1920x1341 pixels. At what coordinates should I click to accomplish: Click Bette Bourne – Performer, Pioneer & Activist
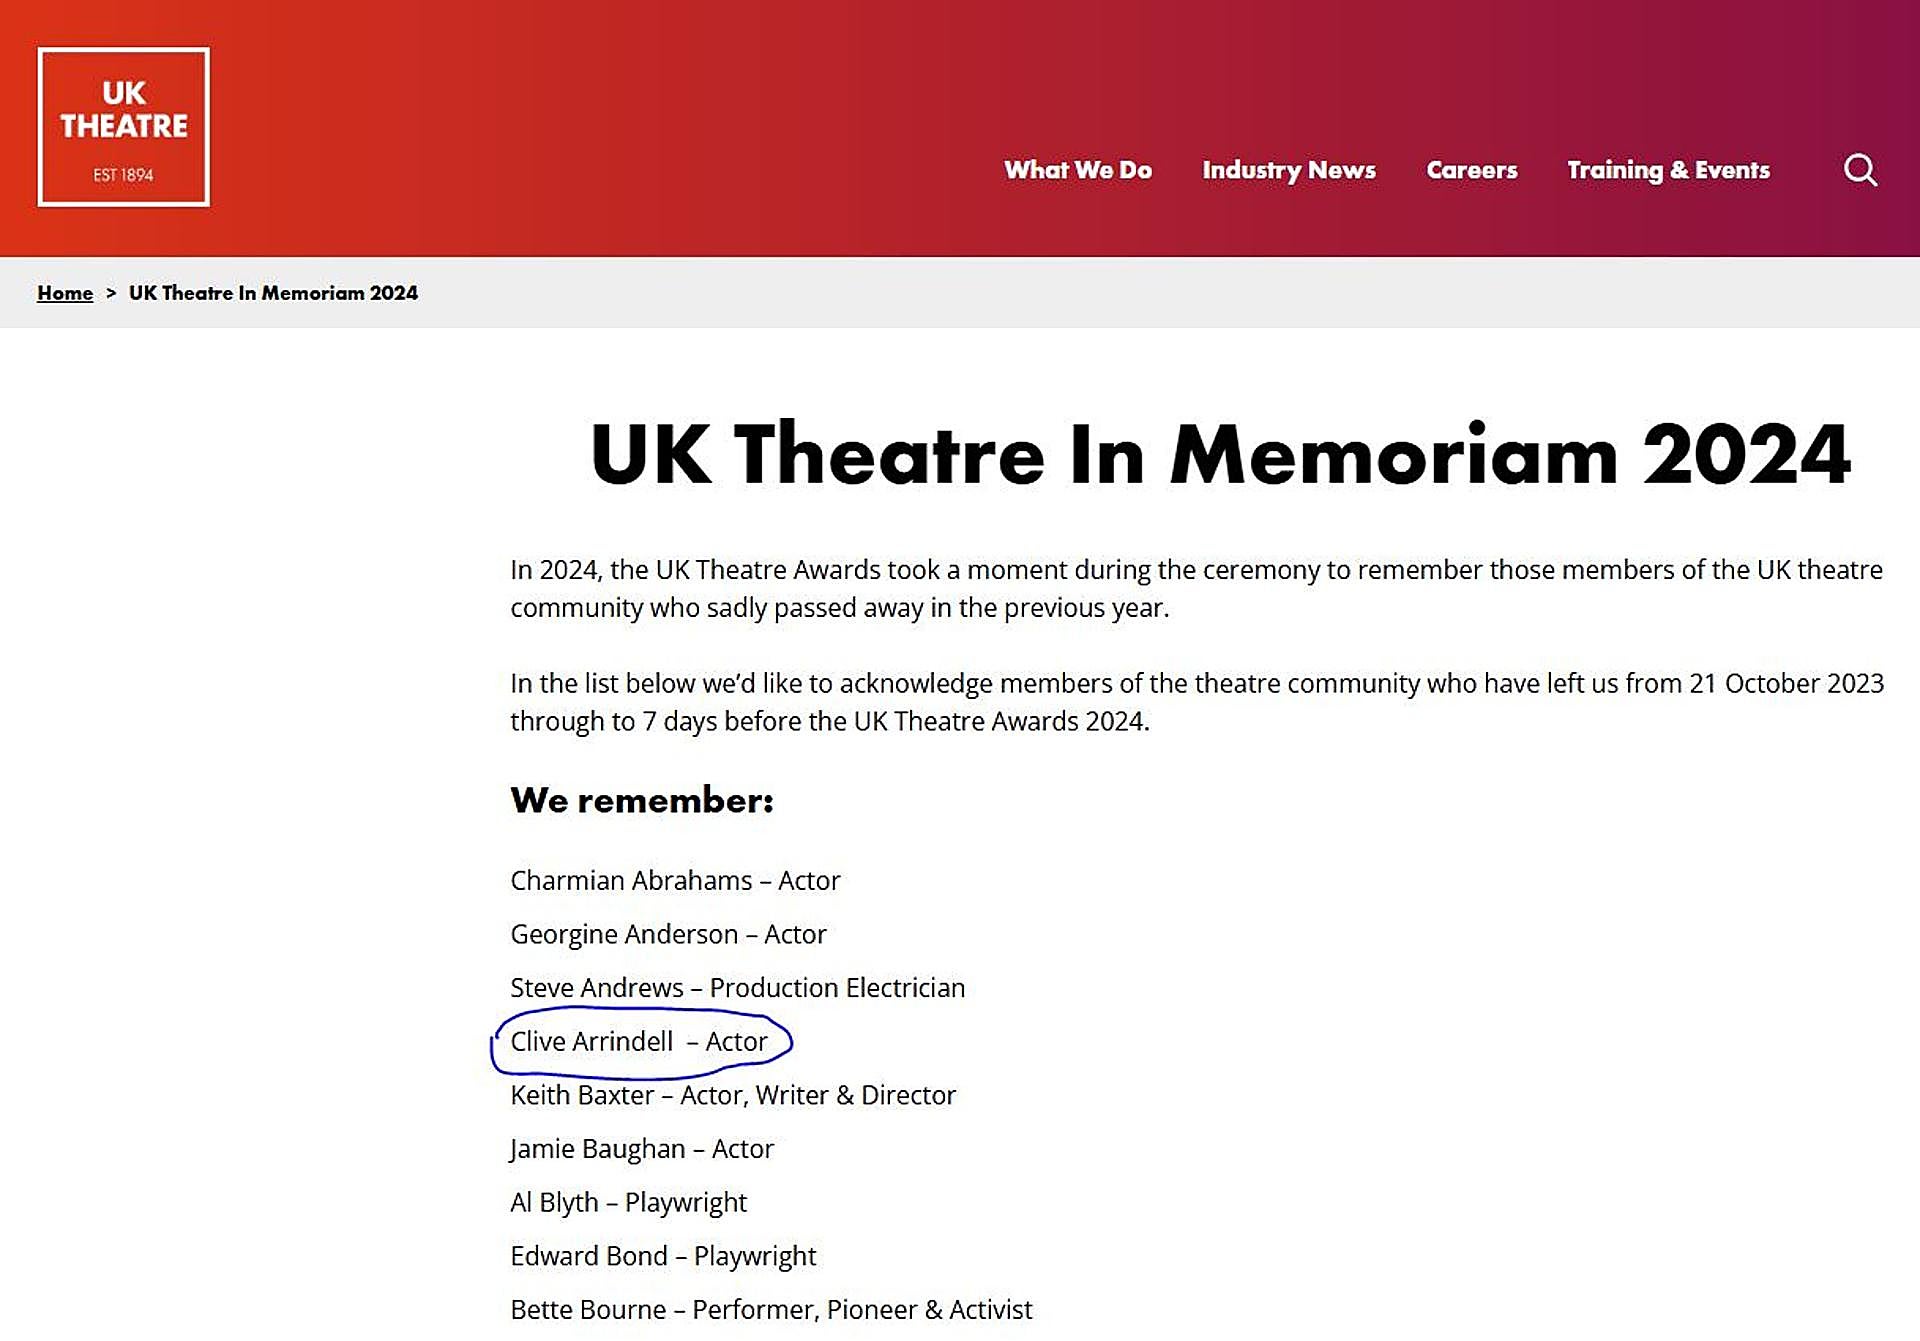(x=770, y=1310)
